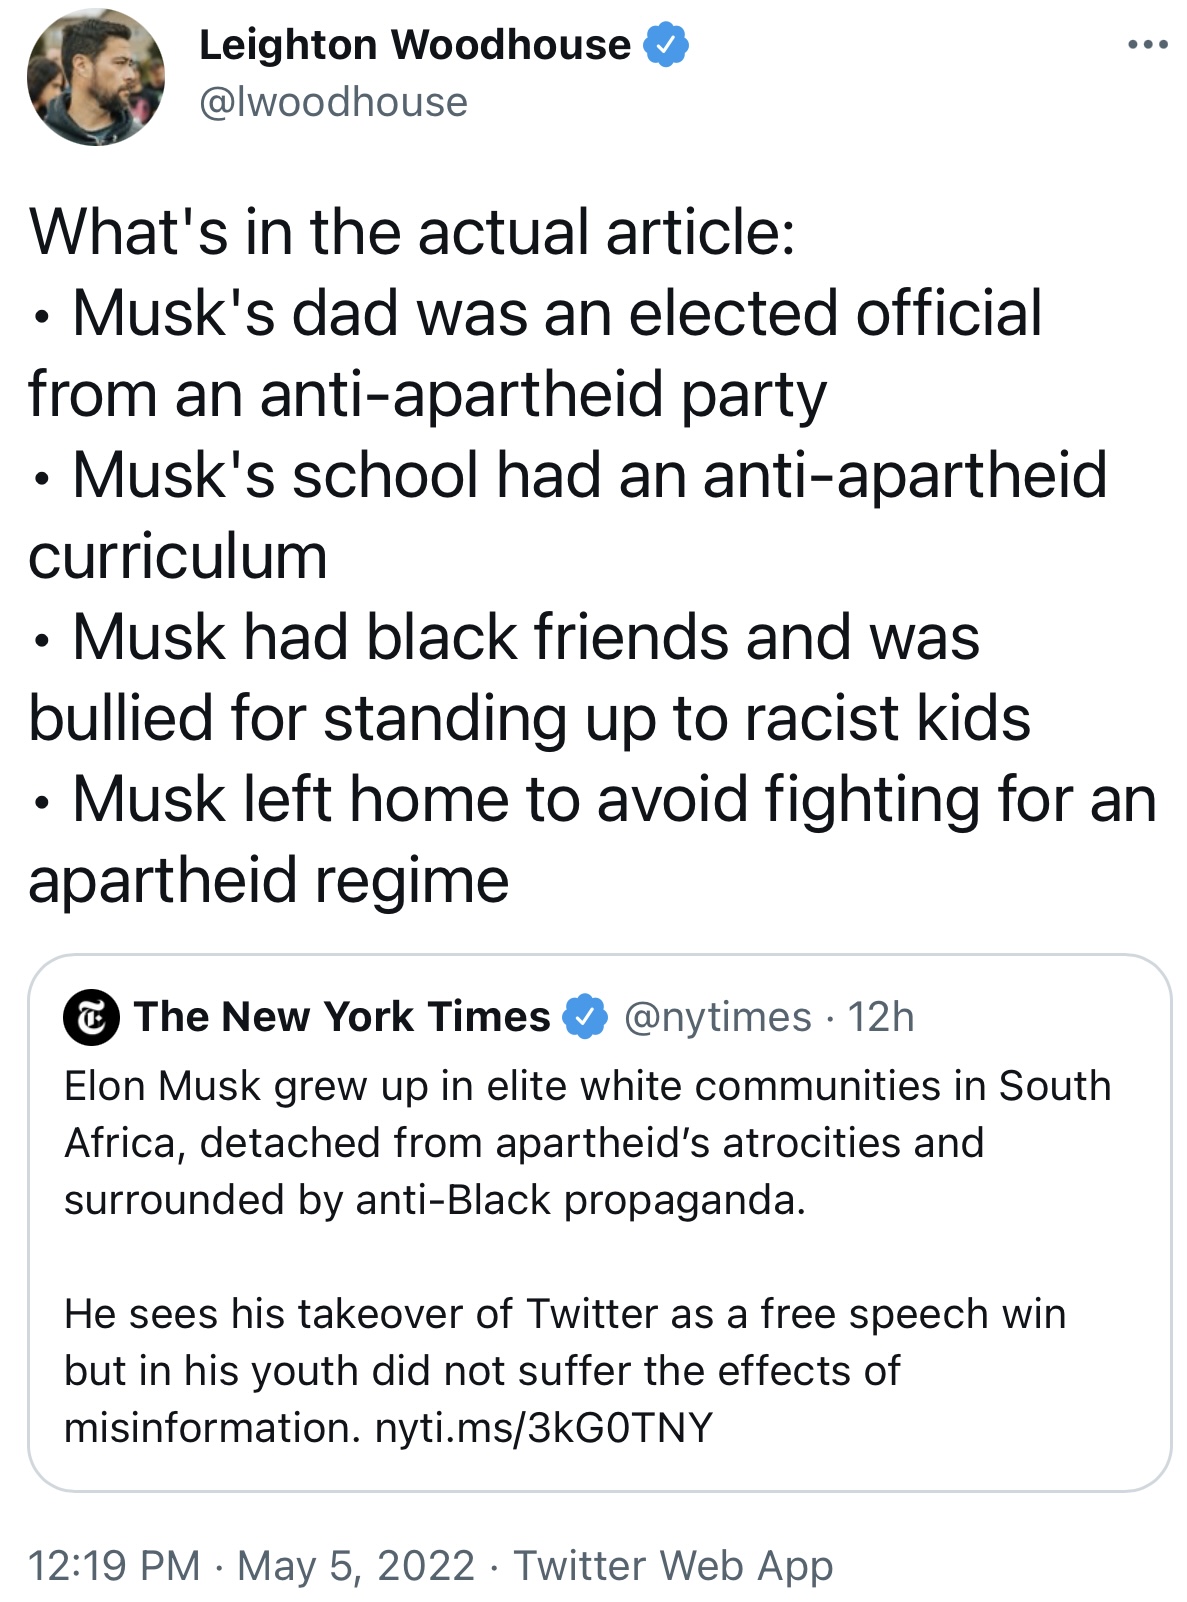Image resolution: width=1187 pixels, height=1602 pixels.
Task: Click the 12h quoted tweet timestamp
Action: click(x=881, y=1017)
